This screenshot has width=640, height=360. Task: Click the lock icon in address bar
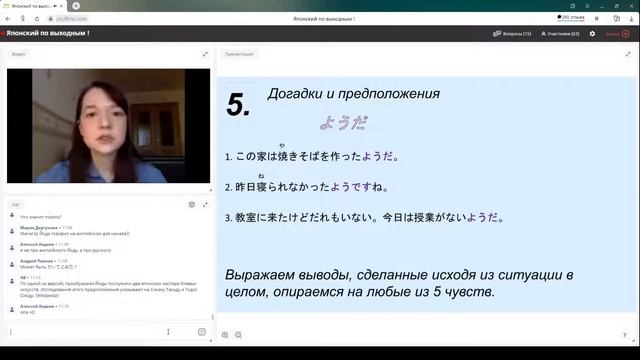point(51,19)
